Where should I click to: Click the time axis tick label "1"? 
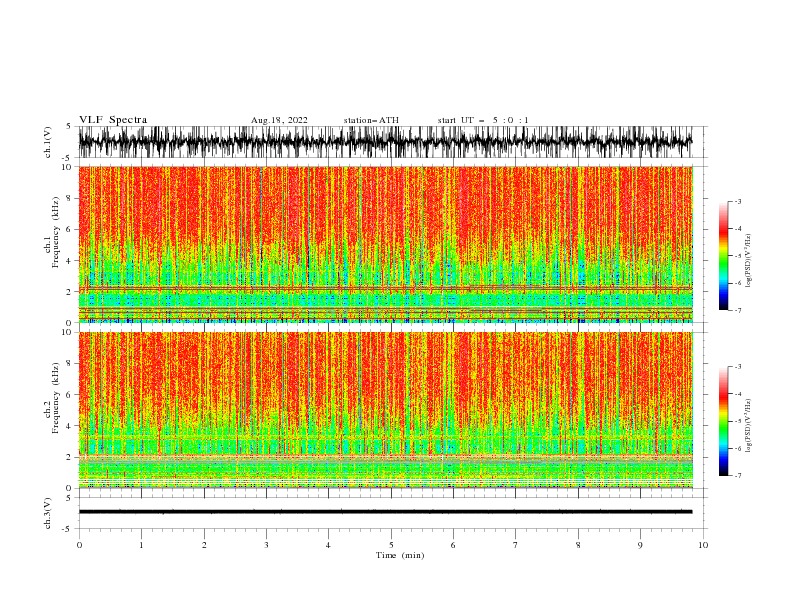coord(141,545)
